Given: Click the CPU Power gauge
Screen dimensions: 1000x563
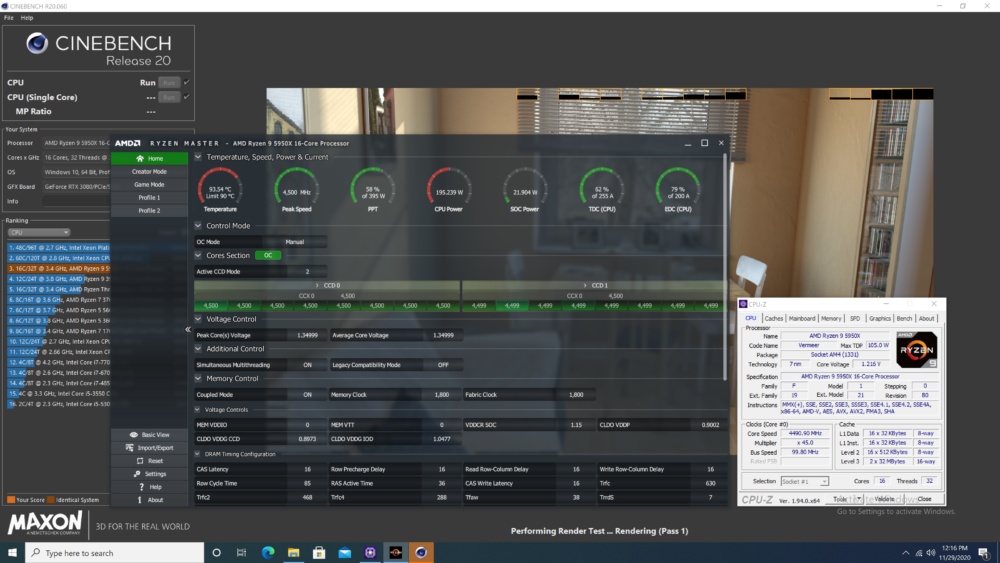Looking at the screenshot, I should point(448,189).
